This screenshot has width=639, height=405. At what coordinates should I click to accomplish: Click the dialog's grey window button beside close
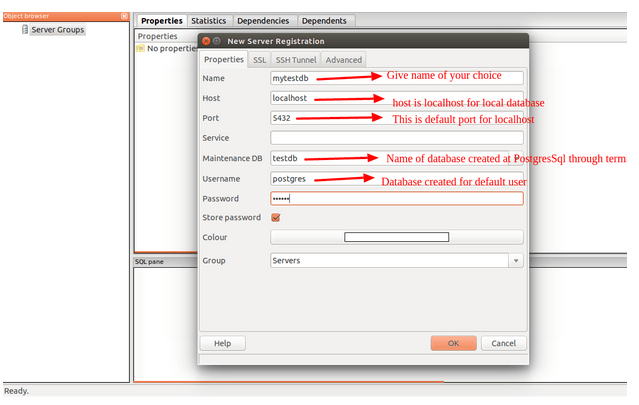(x=217, y=41)
